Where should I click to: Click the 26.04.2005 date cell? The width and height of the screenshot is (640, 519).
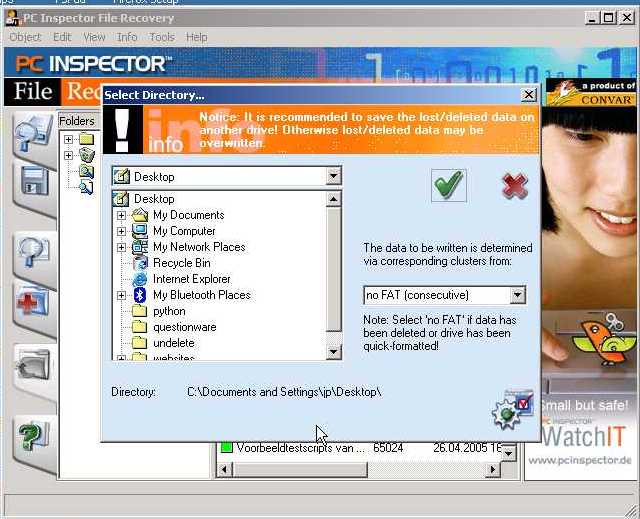(x=467, y=448)
